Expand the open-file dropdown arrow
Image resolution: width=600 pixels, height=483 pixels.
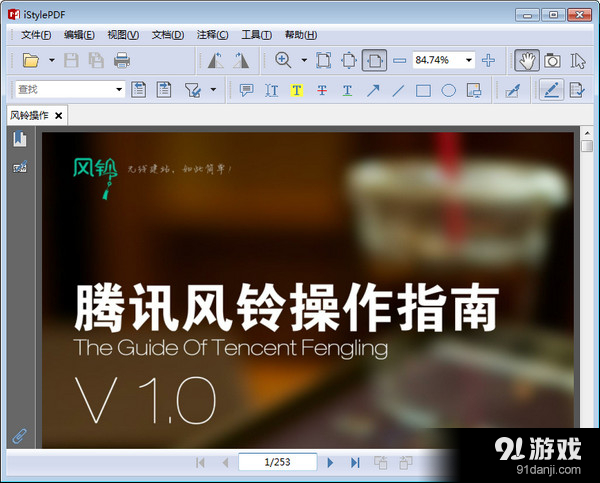(52, 60)
